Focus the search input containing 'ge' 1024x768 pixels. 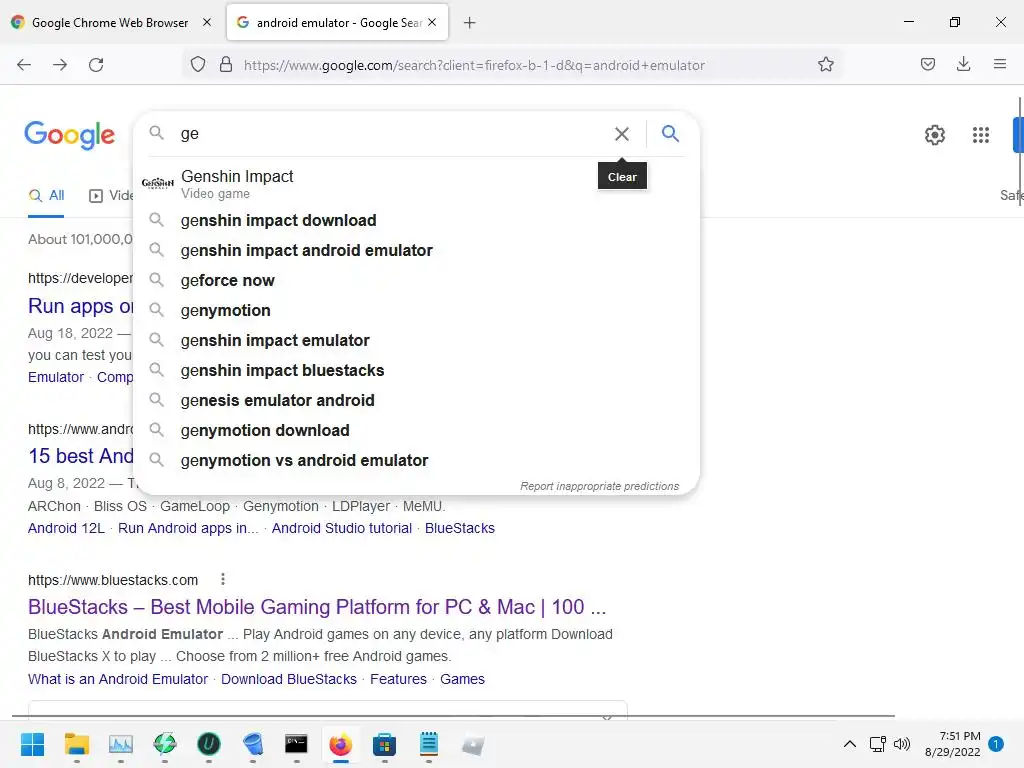click(x=392, y=134)
